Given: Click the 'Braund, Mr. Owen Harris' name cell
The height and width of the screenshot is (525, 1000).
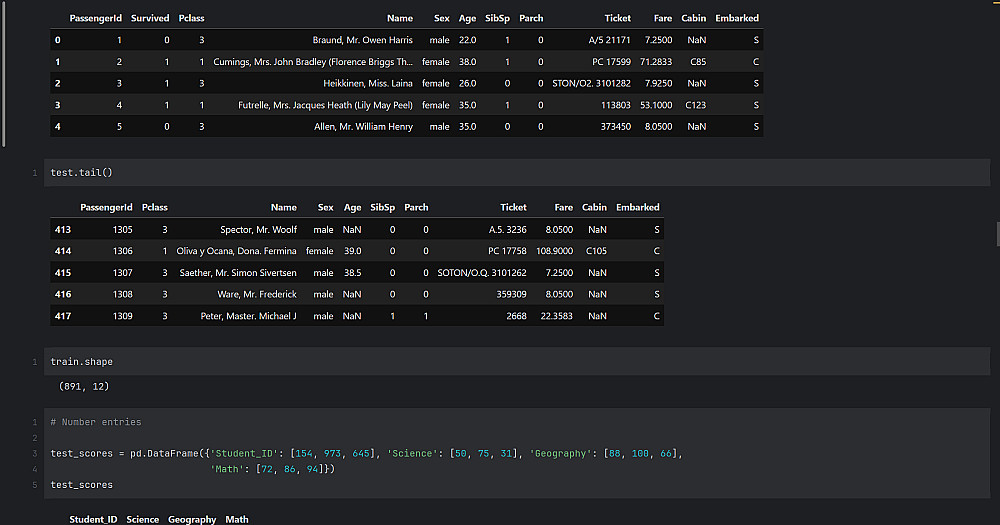Looking at the screenshot, I should [362, 40].
